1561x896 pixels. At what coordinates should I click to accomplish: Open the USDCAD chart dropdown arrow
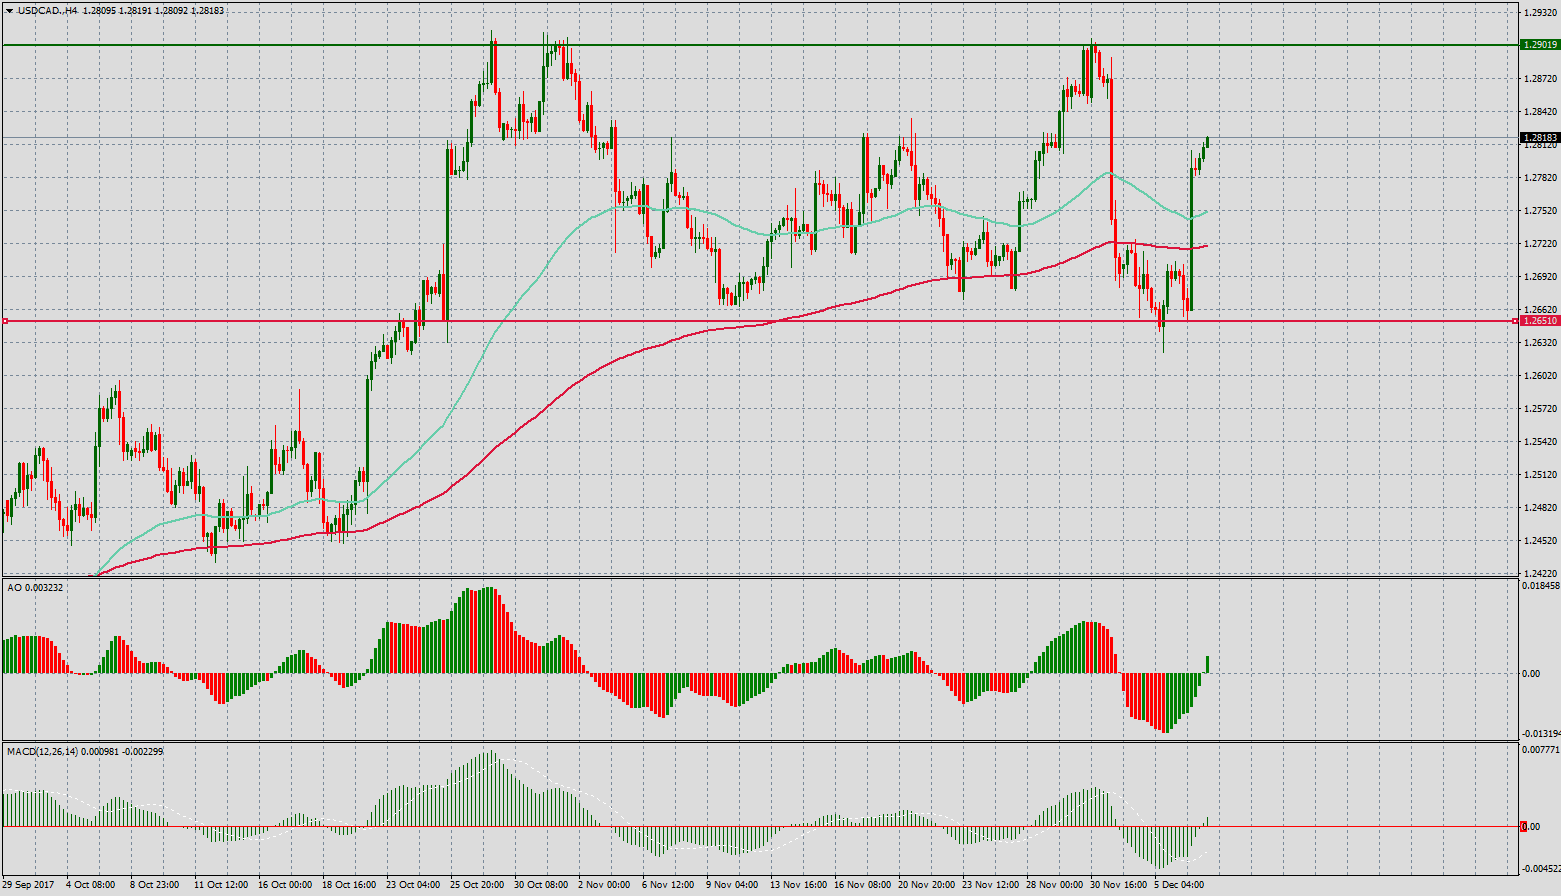pos(9,11)
